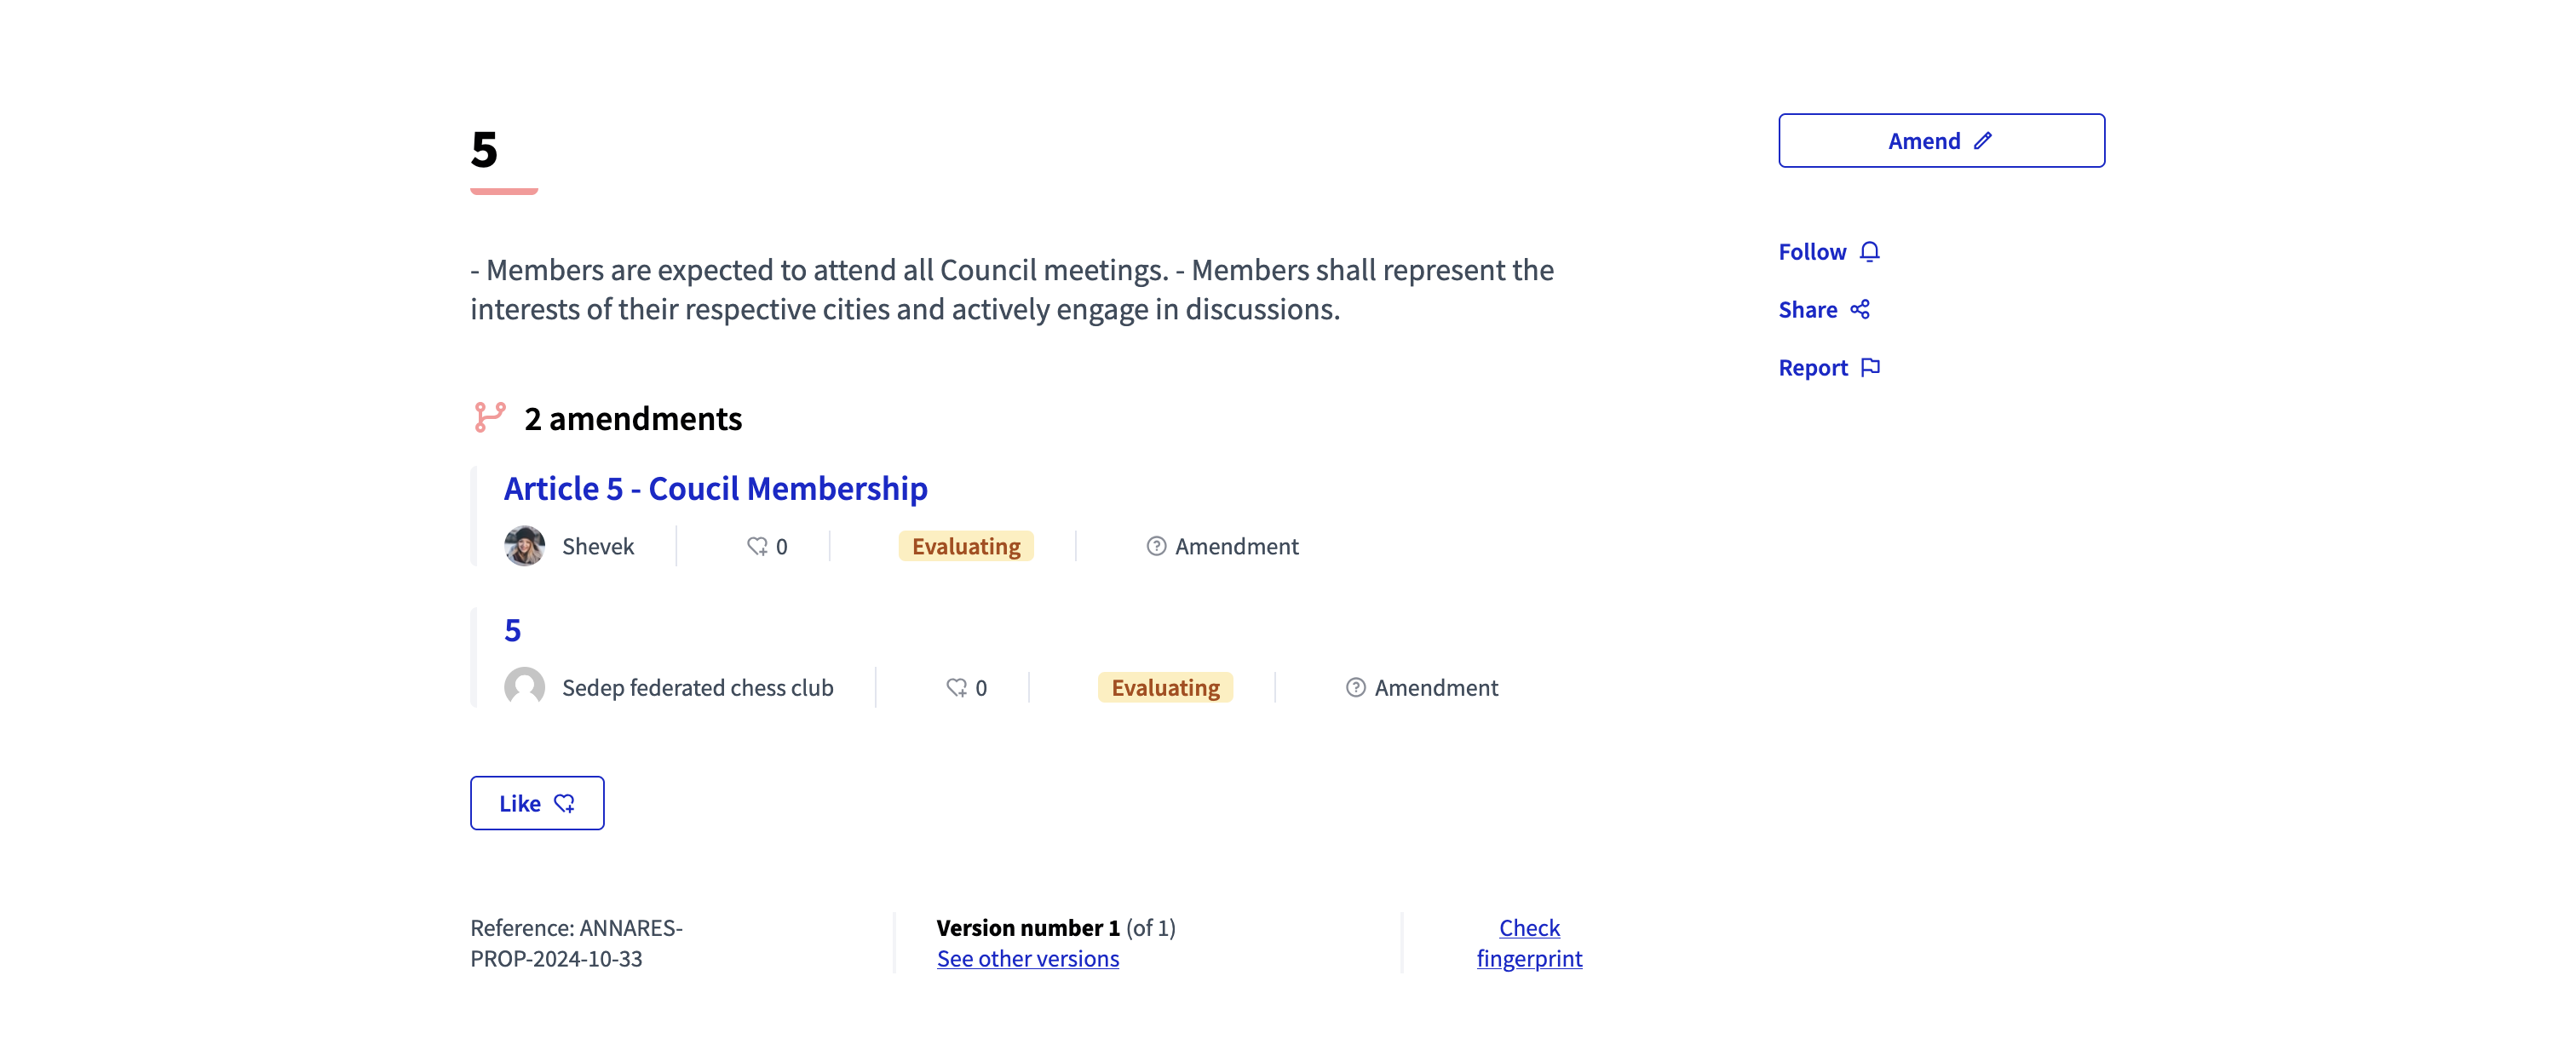Click the heart icon on Shevek's amendment
The image size is (2576, 1056).
(x=757, y=546)
